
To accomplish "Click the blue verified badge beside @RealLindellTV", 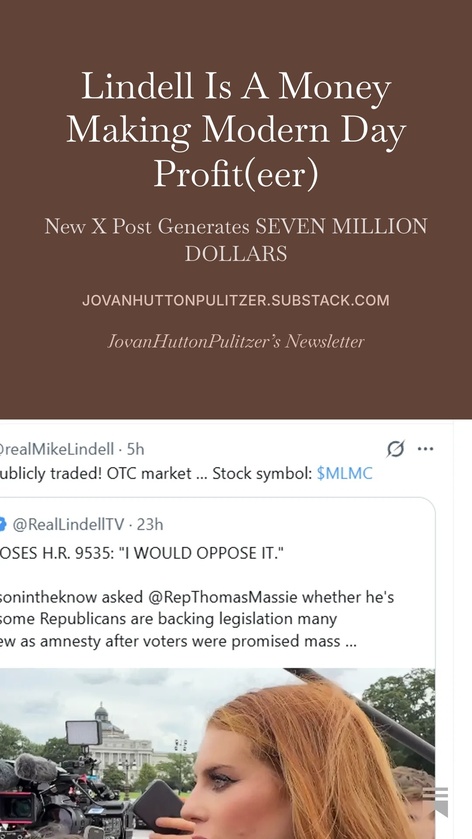I will click(3, 524).
